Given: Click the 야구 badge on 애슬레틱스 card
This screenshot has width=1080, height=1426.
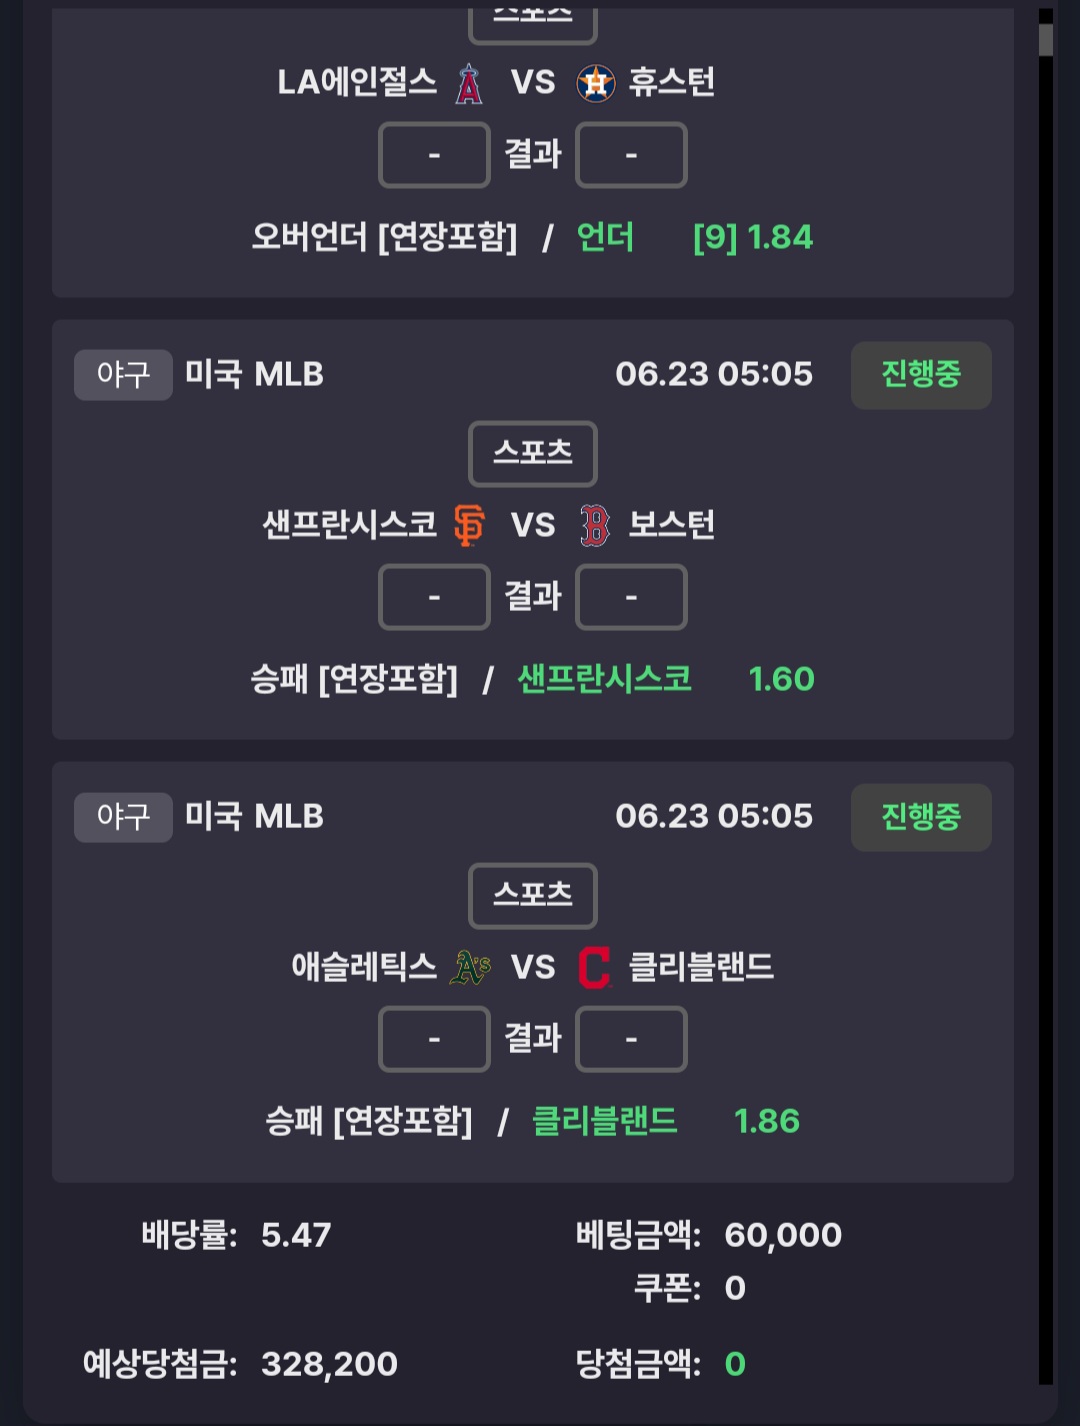Looking at the screenshot, I should point(123,817).
